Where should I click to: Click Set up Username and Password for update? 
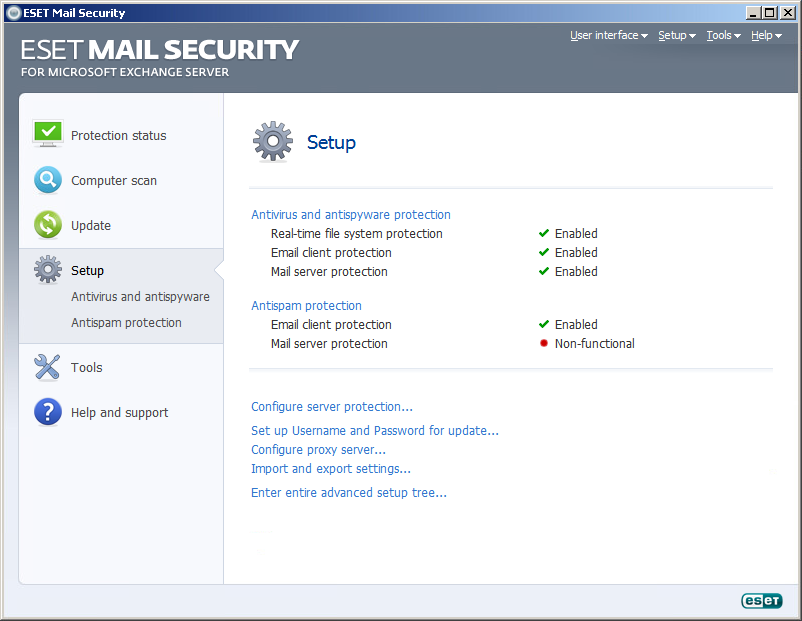374,430
